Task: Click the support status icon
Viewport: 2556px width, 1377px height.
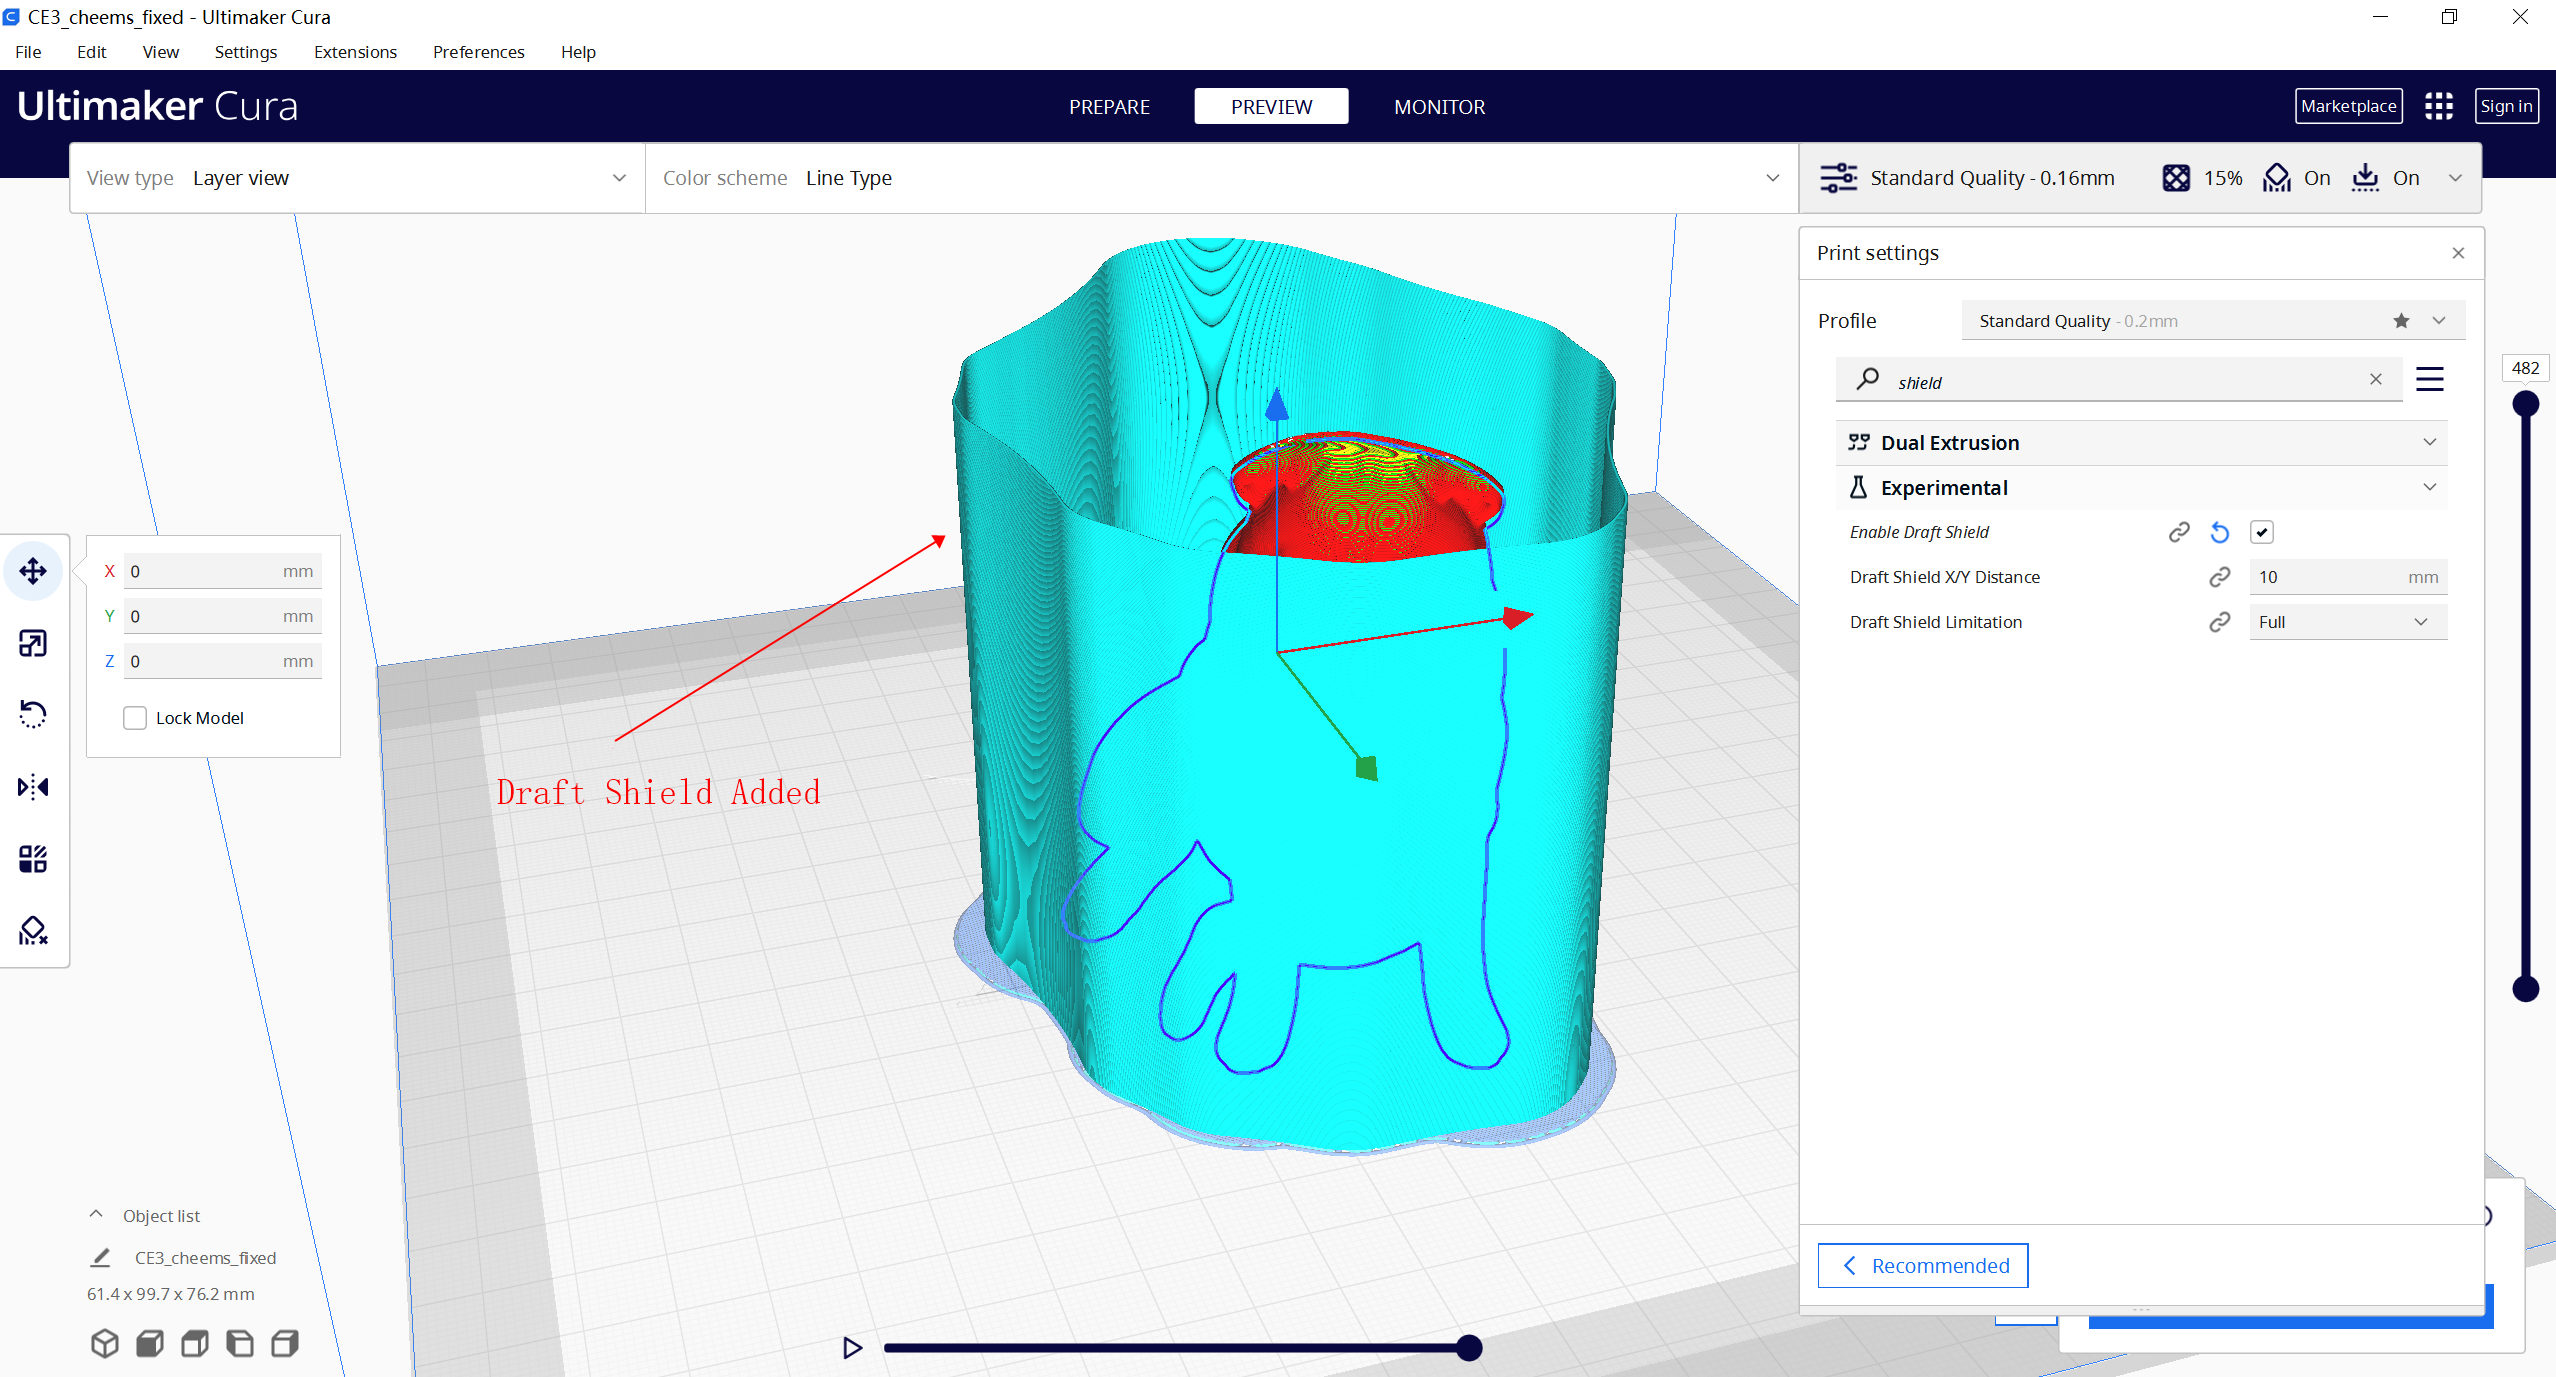Action: 2277,178
